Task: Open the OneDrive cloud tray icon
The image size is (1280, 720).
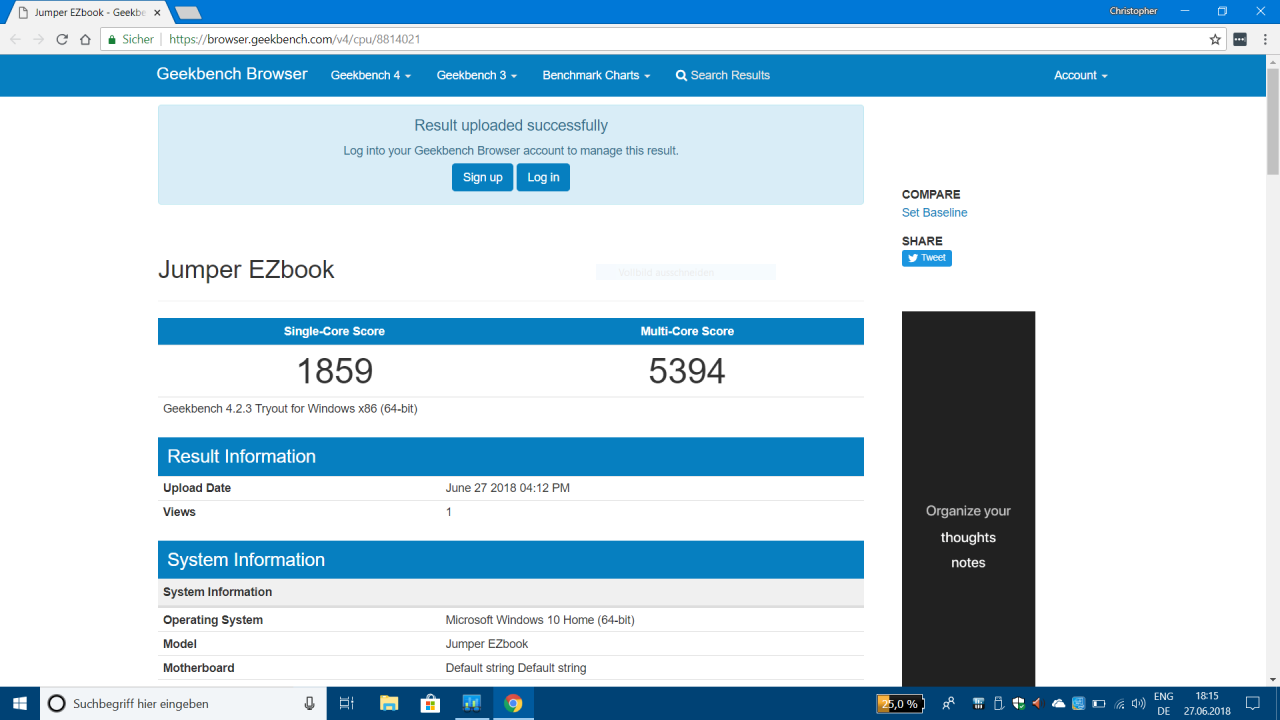Action: 1059,704
